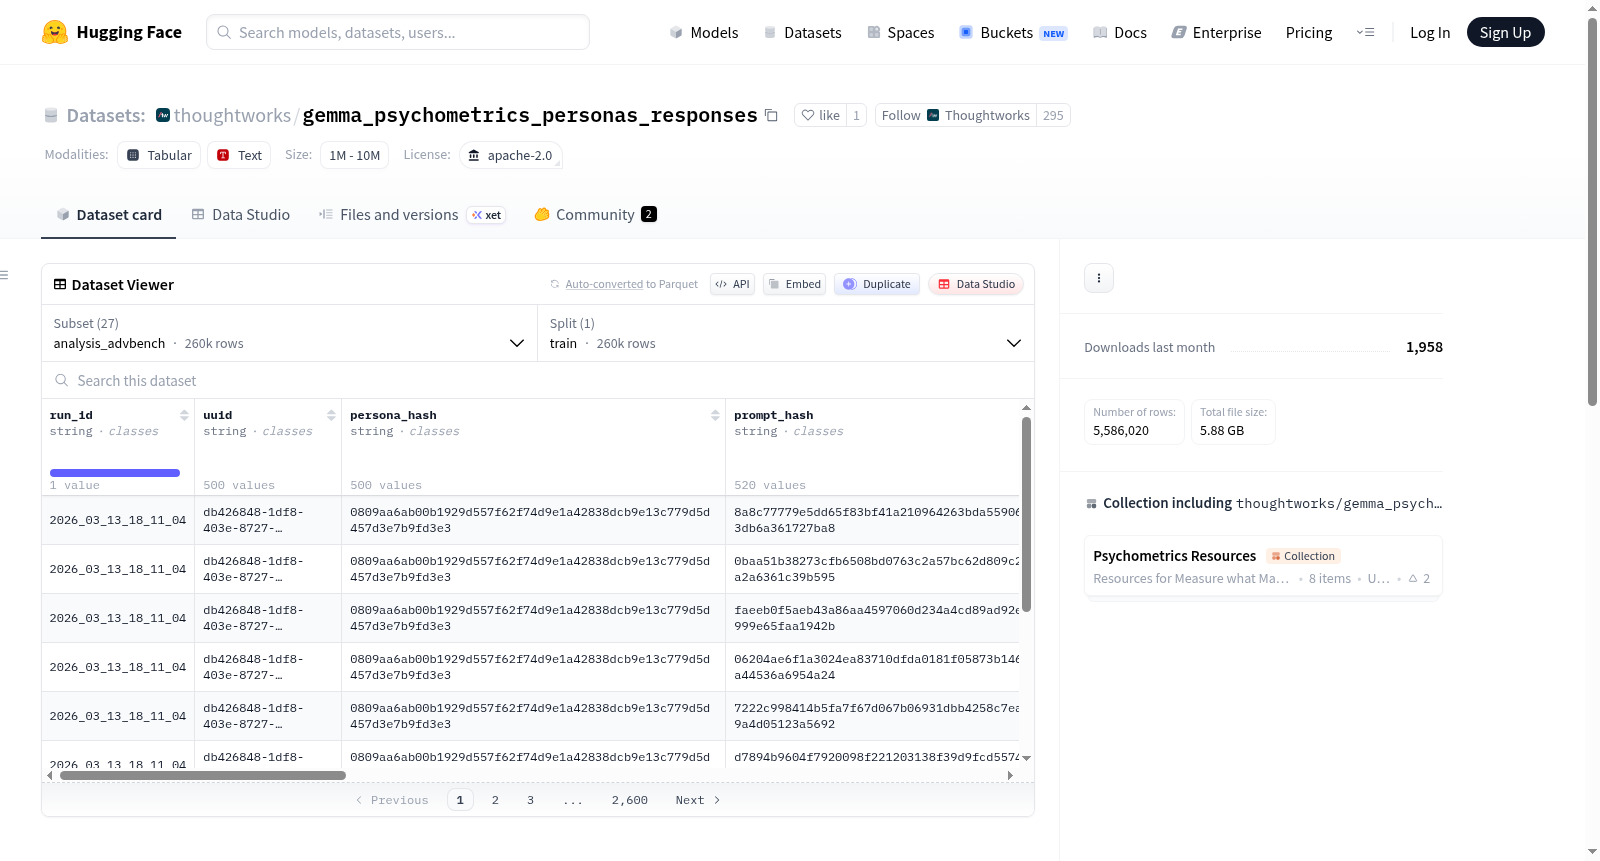The width and height of the screenshot is (1600, 861).
Task: Open the left sidebar toggle icon
Action: click(4, 275)
